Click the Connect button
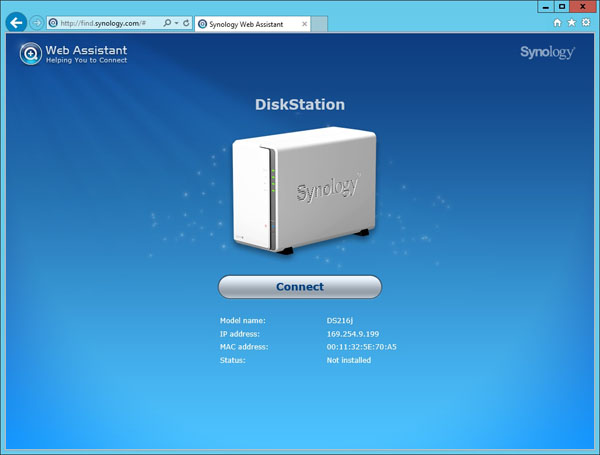 [300, 287]
